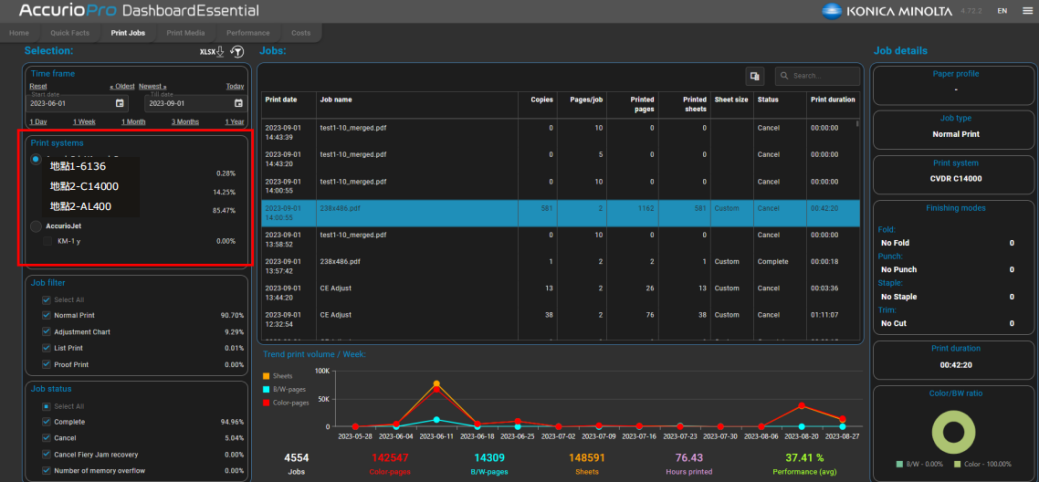Open the Till date calendar picker icon
This screenshot has width=1039, height=482.
point(239,103)
